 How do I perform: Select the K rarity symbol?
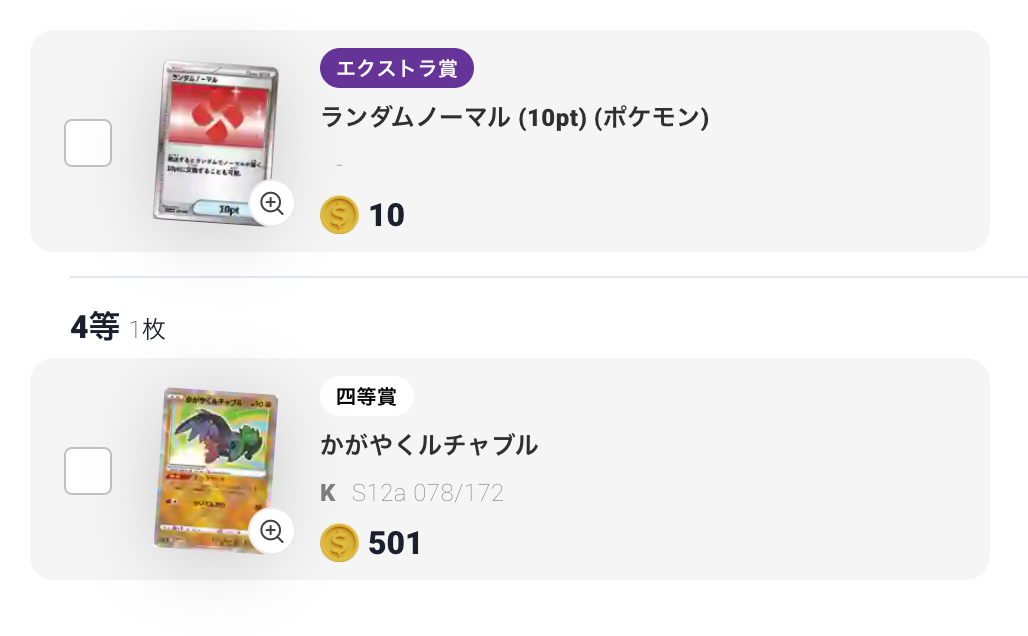coord(329,492)
